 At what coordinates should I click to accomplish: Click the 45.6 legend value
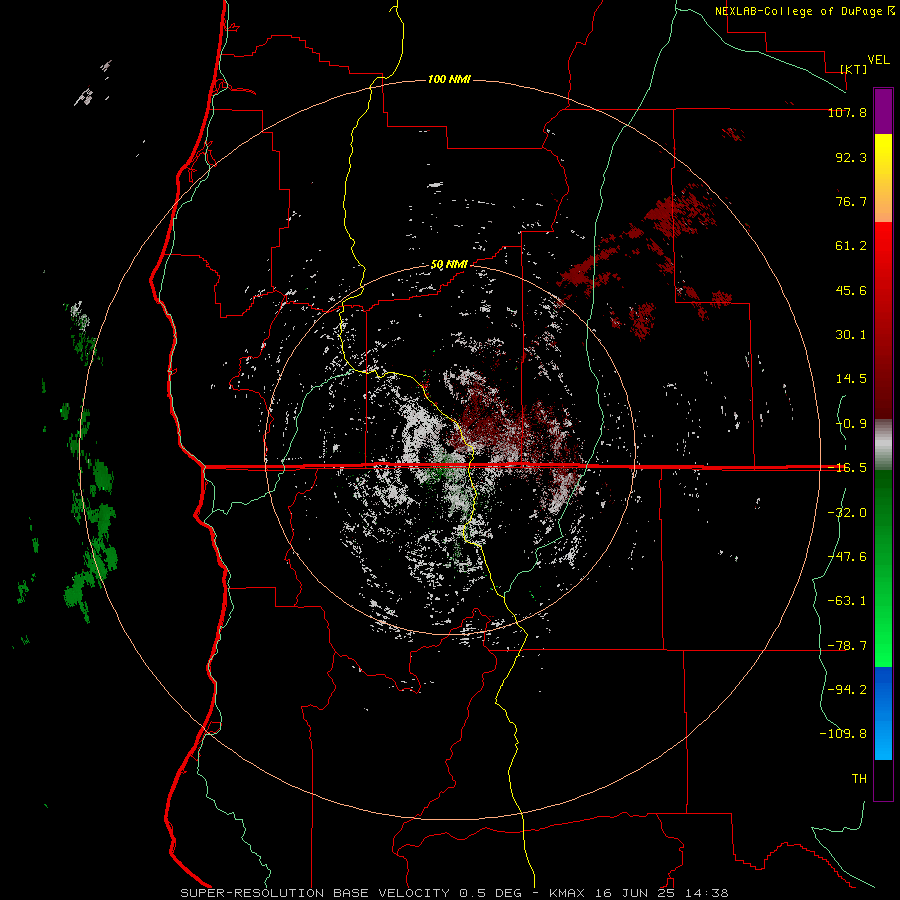tap(851, 290)
